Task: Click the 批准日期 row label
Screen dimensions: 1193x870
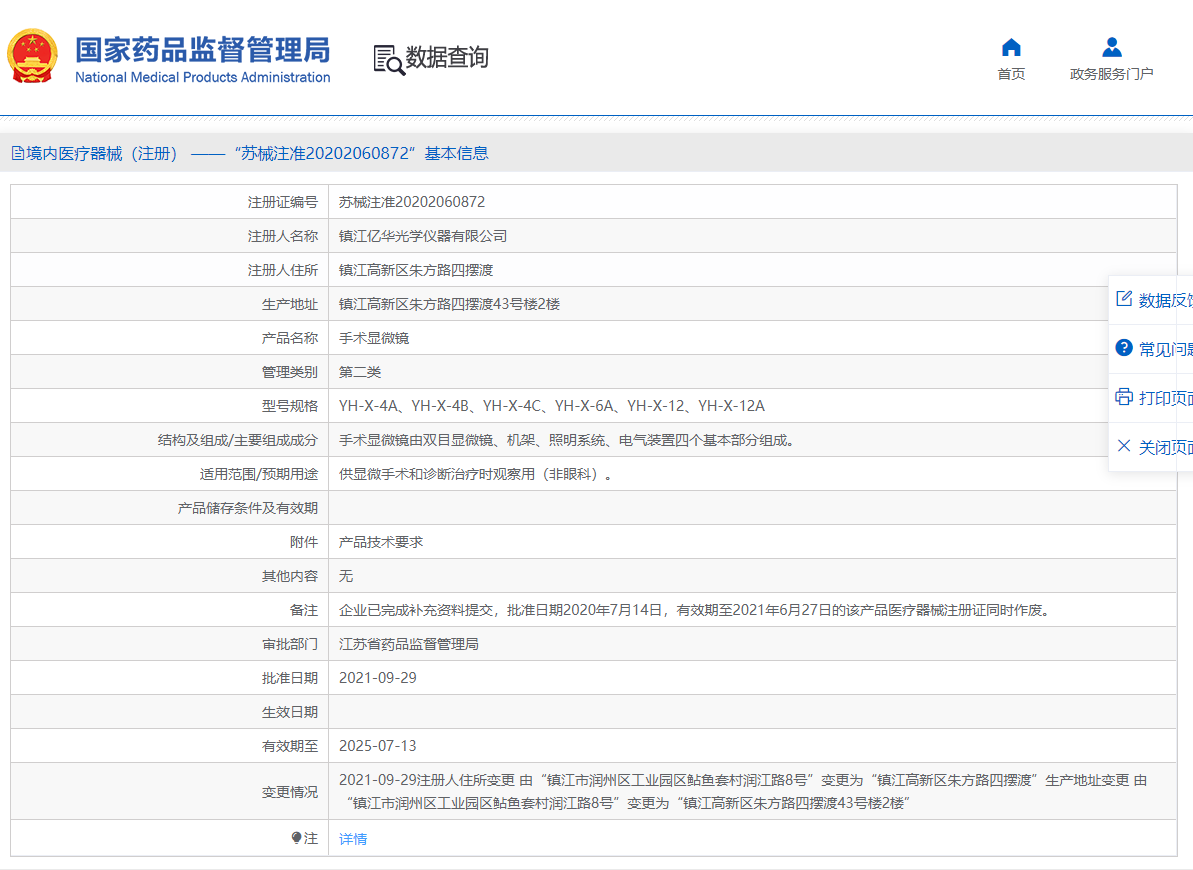Action: tap(289, 677)
